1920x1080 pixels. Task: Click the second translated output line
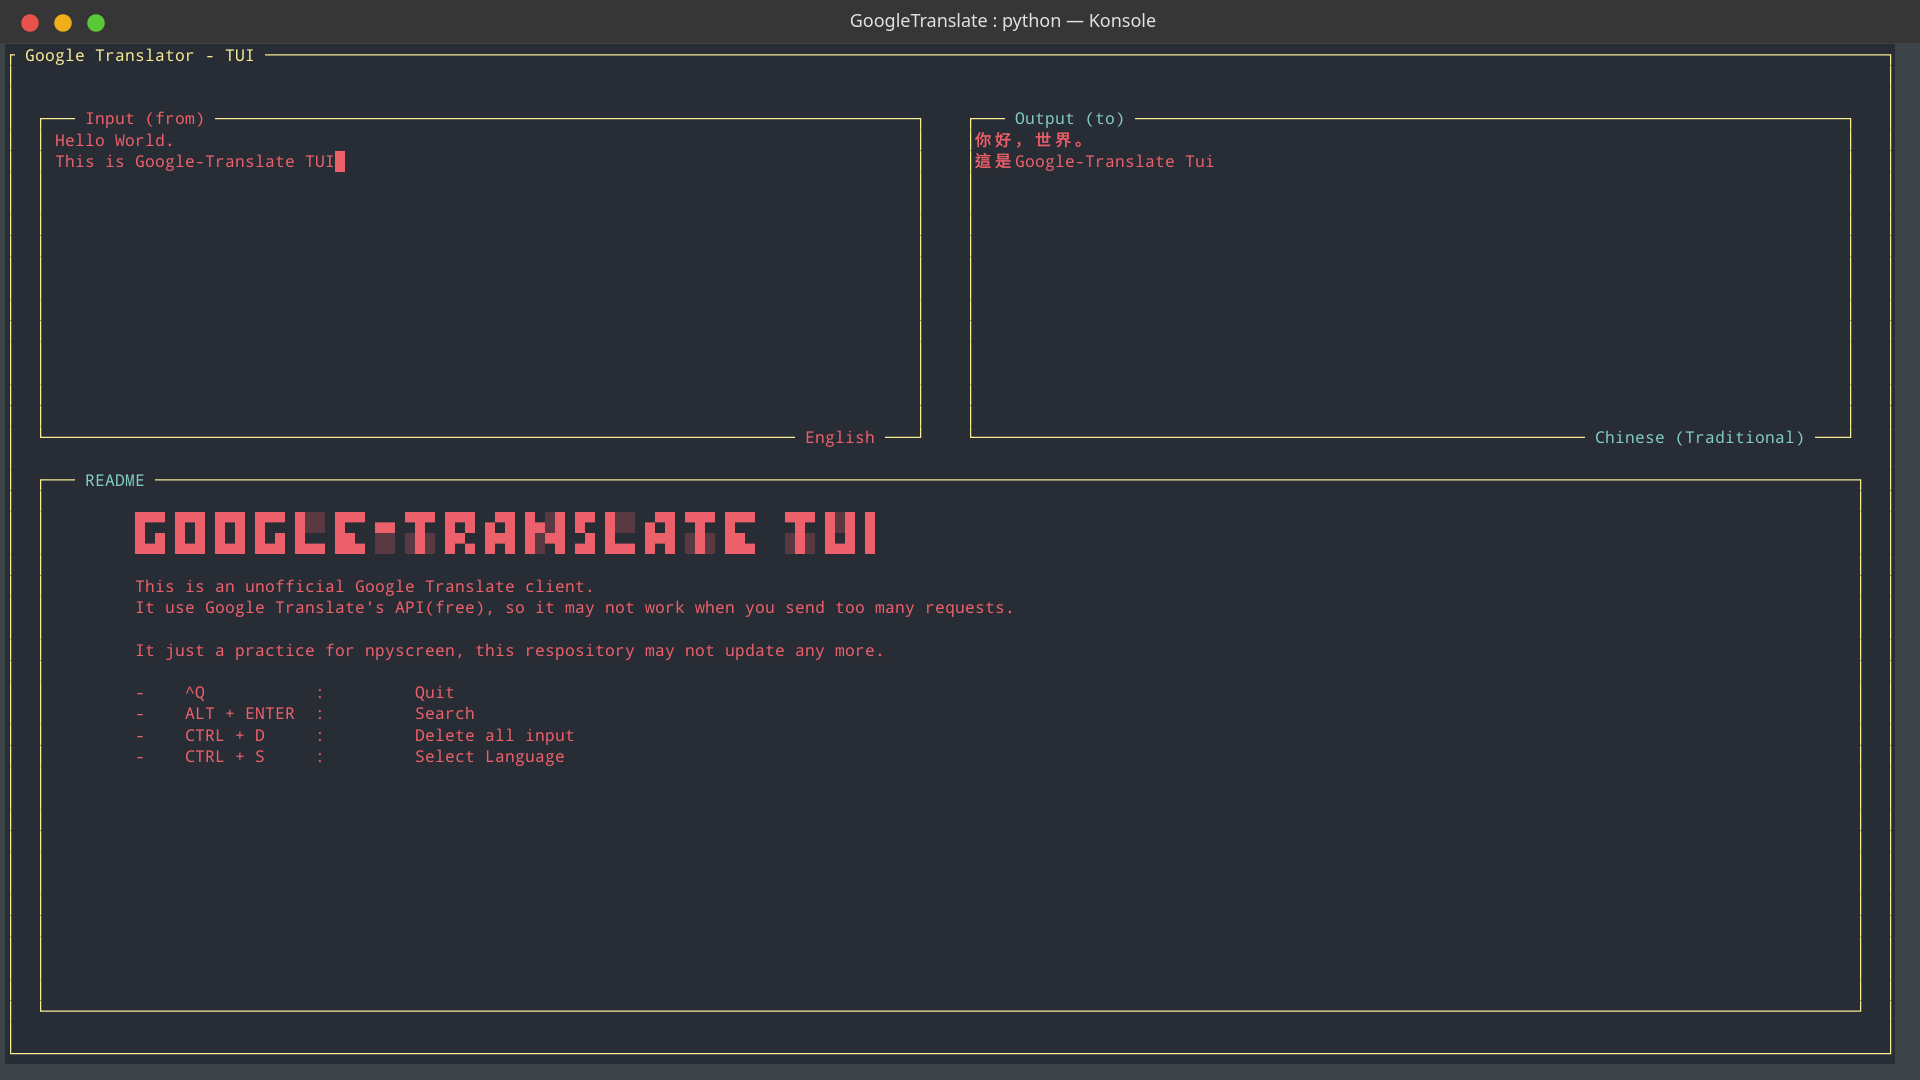click(1094, 161)
